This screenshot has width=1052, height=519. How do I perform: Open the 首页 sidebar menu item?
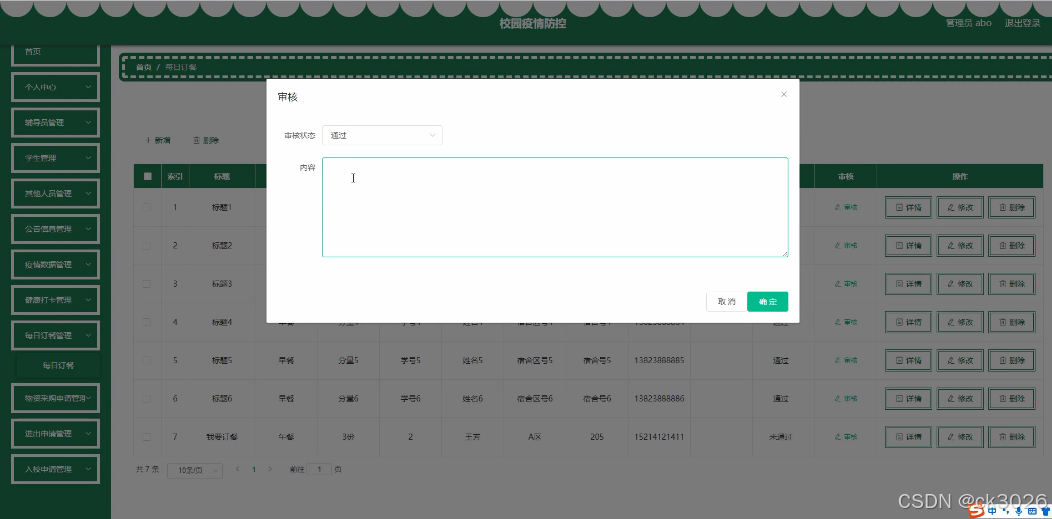(55, 53)
